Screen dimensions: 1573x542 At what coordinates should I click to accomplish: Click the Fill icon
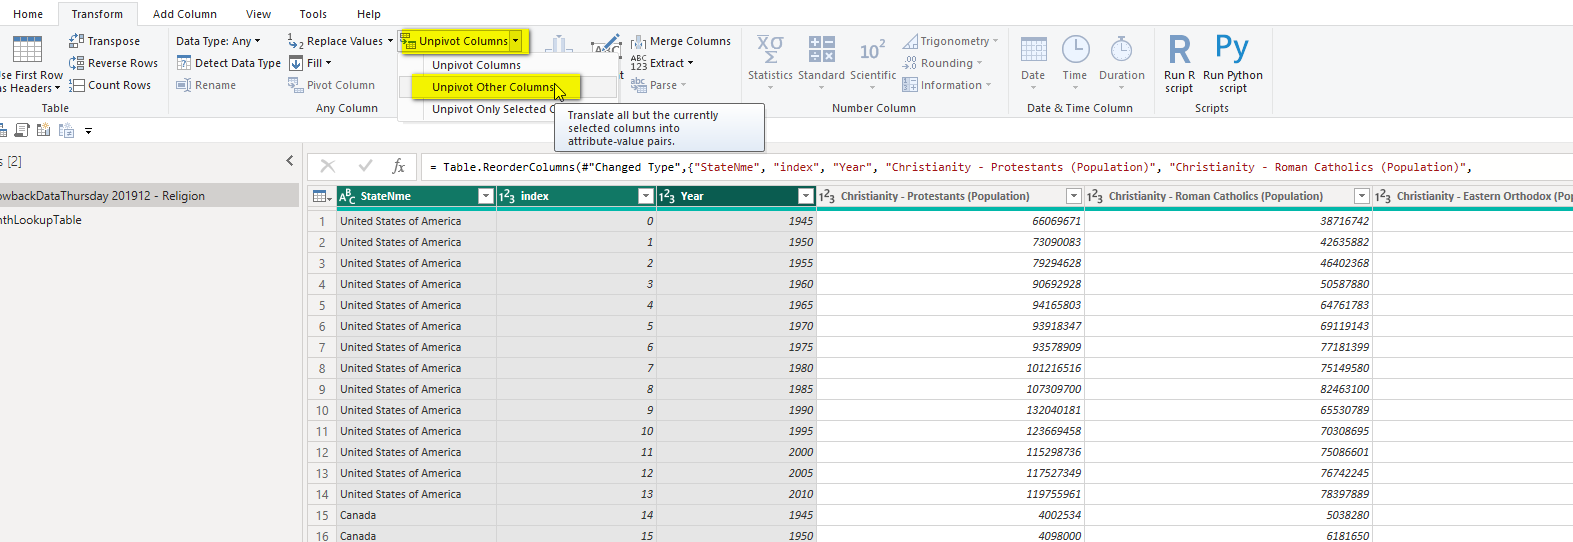pos(296,63)
